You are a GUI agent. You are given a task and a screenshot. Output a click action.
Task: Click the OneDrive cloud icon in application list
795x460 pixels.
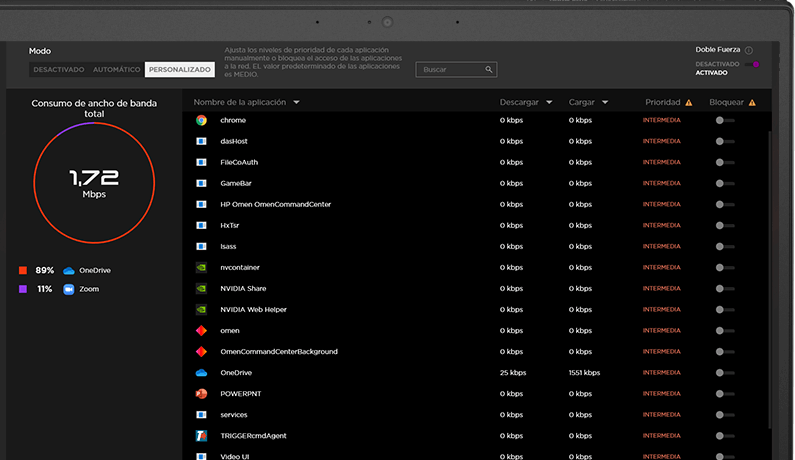201,373
